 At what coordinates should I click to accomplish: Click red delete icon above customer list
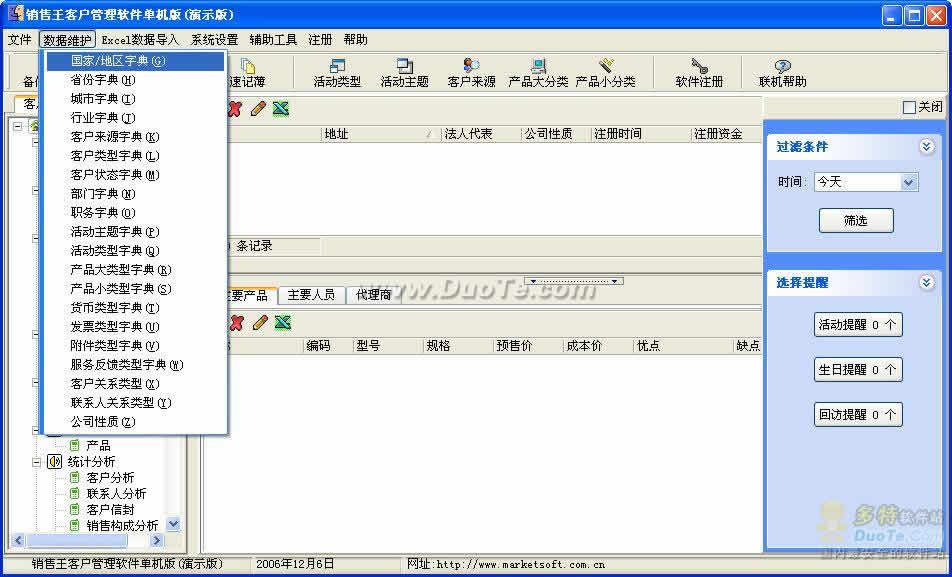(235, 108)
